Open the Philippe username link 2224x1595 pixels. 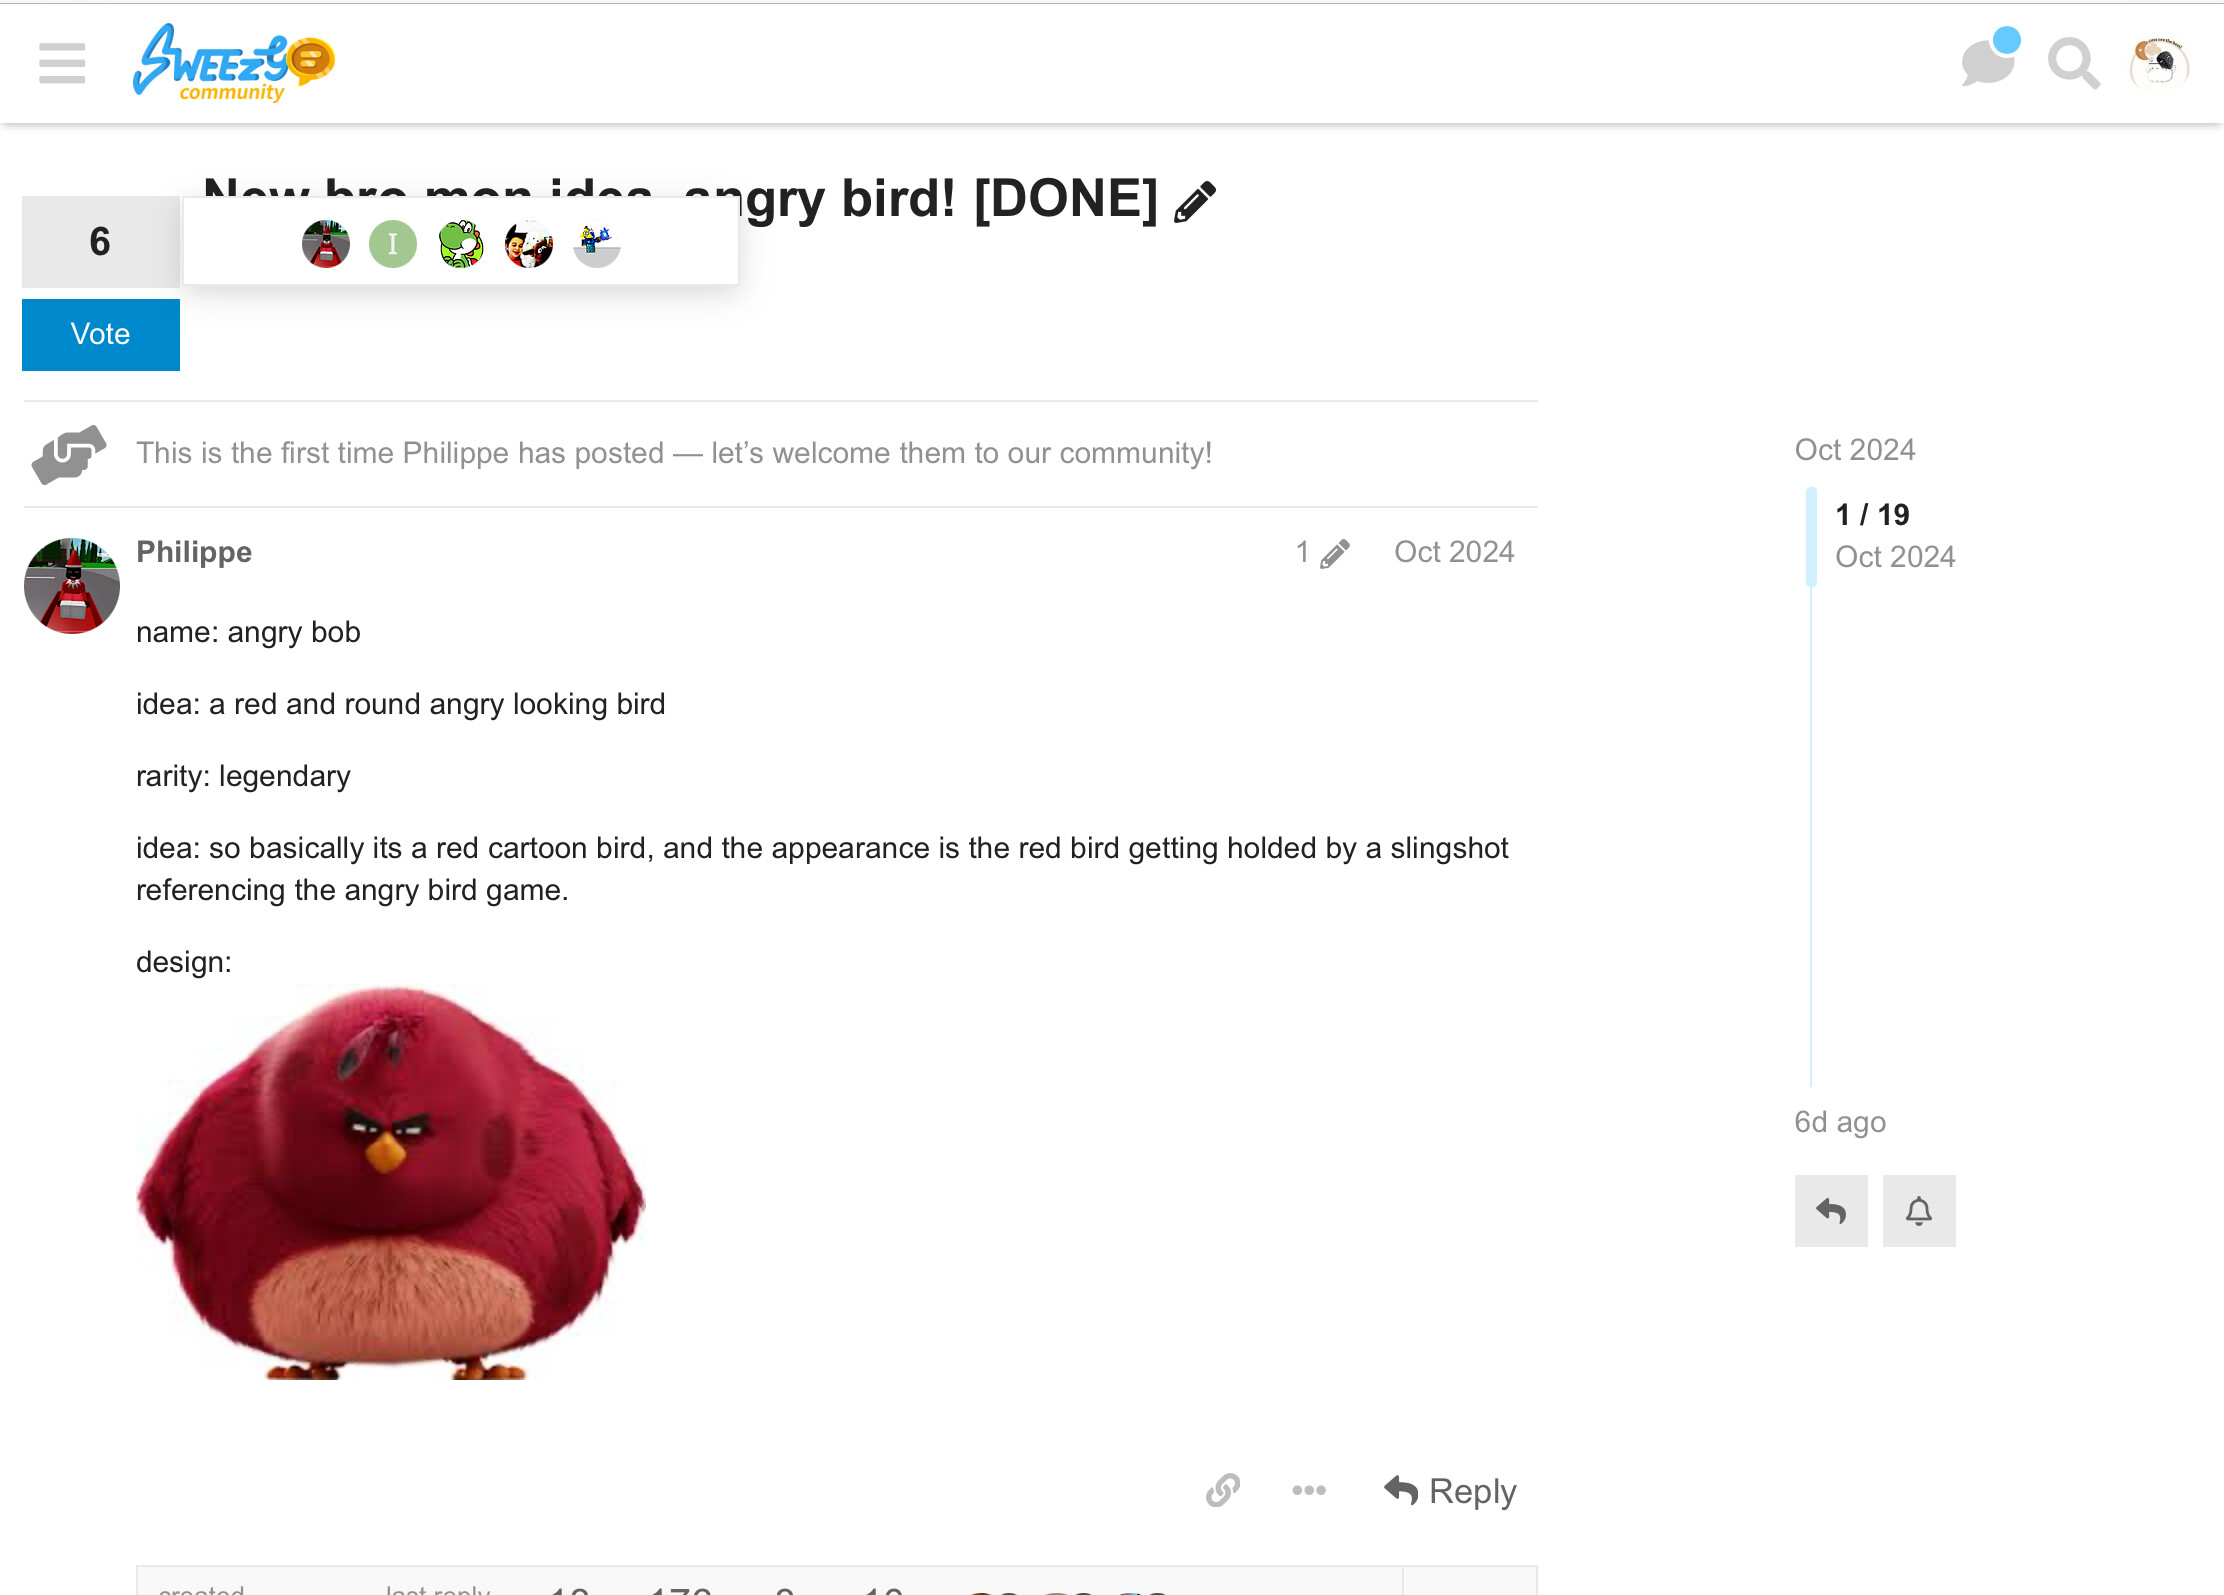pos(194,552)
